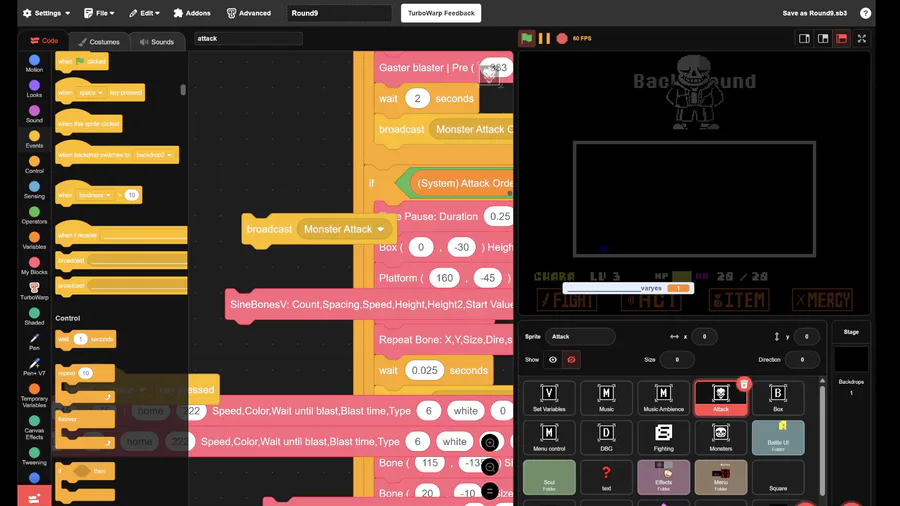
Task: Open the Addons page
Action: (x=192, y=13)
